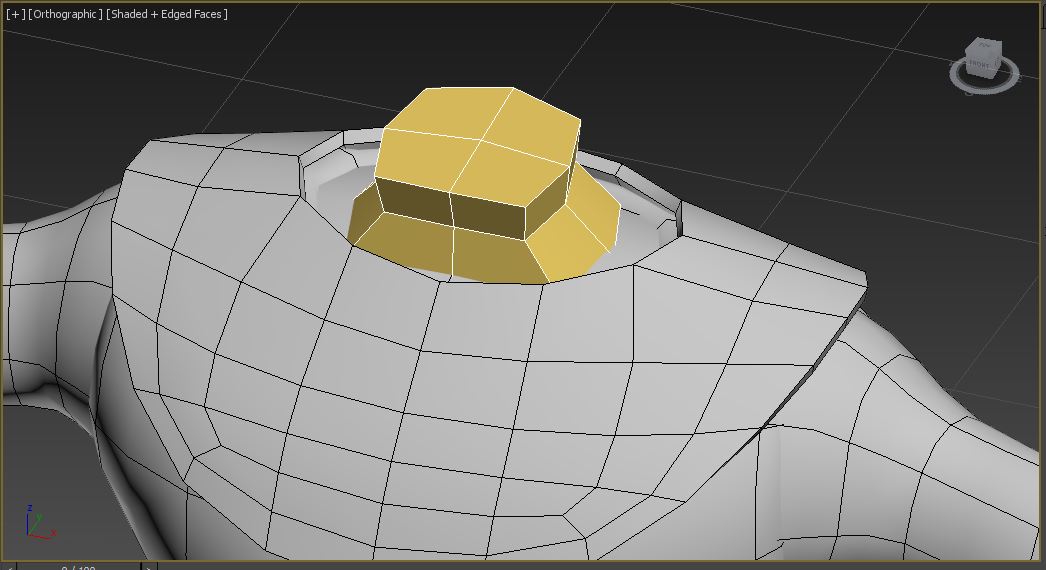Click the Top face of the ViewCube

coord(984,46)
